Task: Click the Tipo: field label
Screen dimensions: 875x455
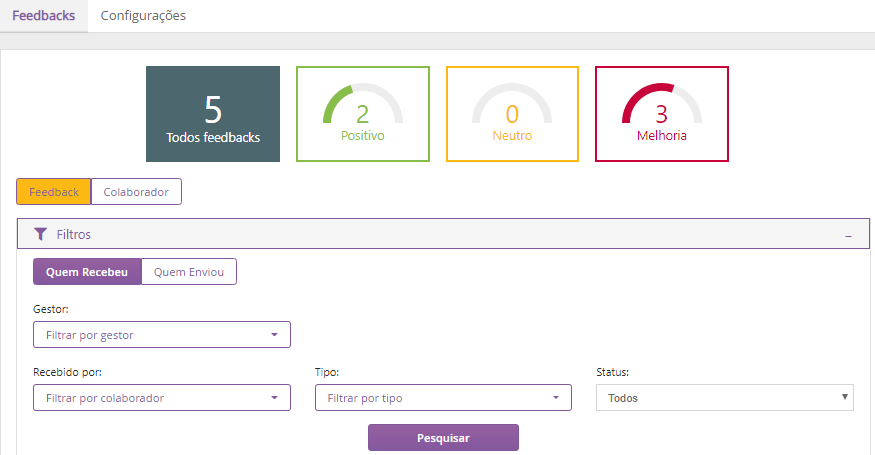Action: tap(327, 372)
